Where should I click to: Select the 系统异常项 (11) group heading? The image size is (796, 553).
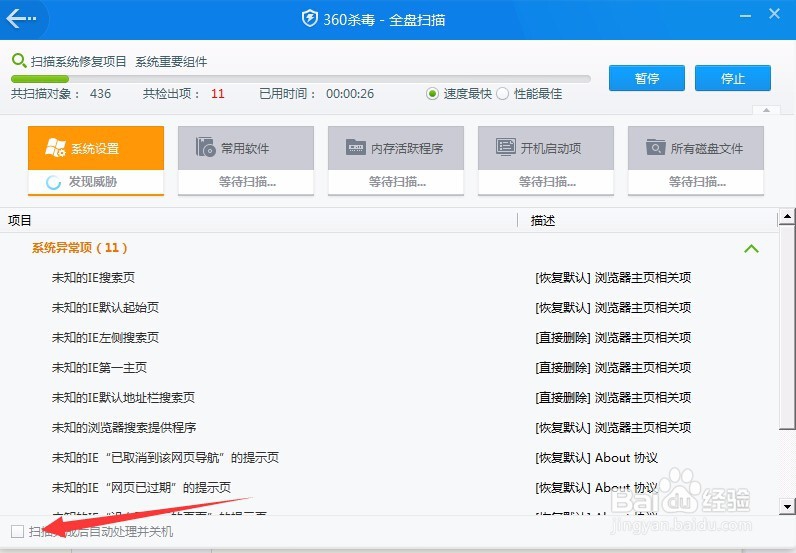point(79,248)
